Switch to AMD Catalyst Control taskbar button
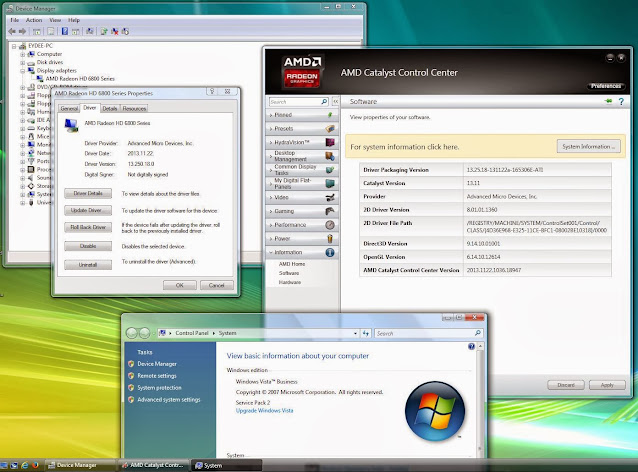 [x=153, y=465]
